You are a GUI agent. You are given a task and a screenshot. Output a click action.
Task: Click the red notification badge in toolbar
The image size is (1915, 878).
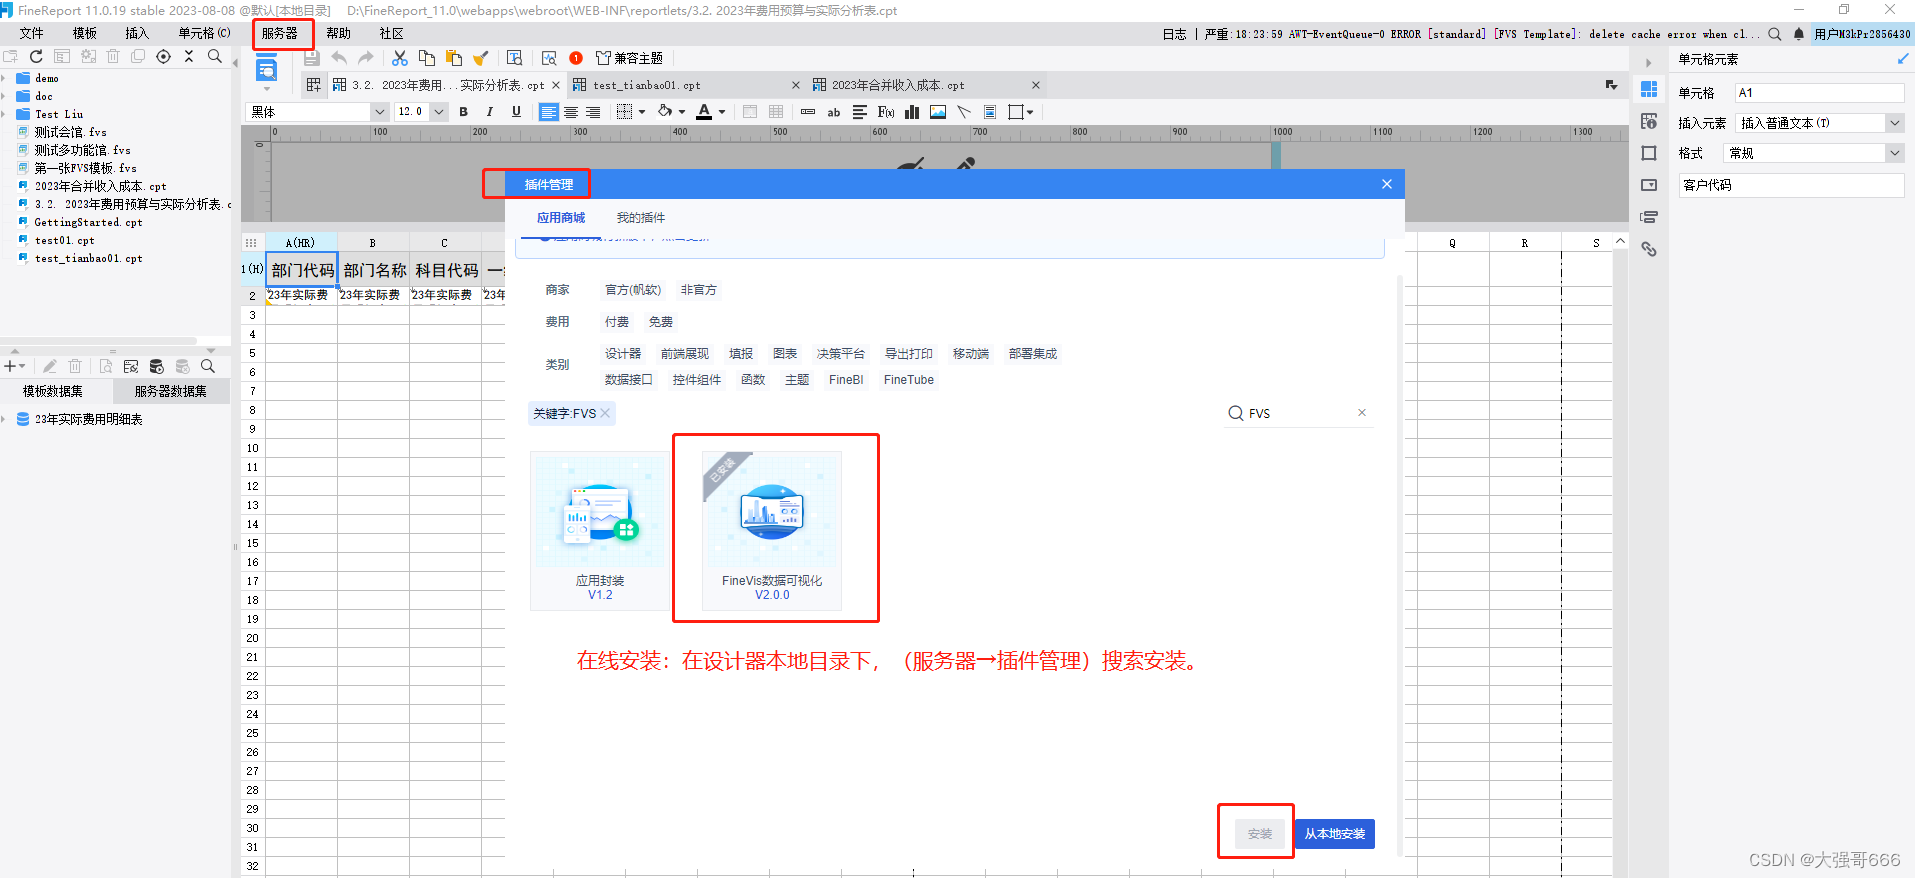576,58
